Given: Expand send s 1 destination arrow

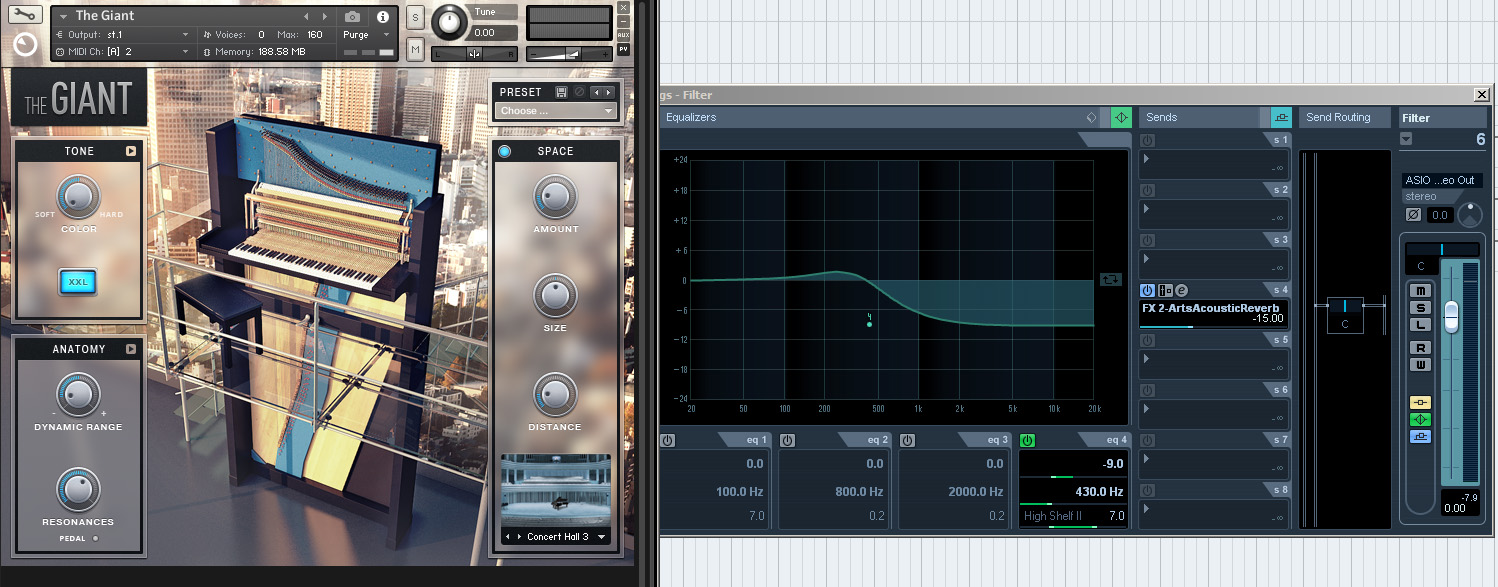Looking at the screenshot, I should tap(1146, 158).
